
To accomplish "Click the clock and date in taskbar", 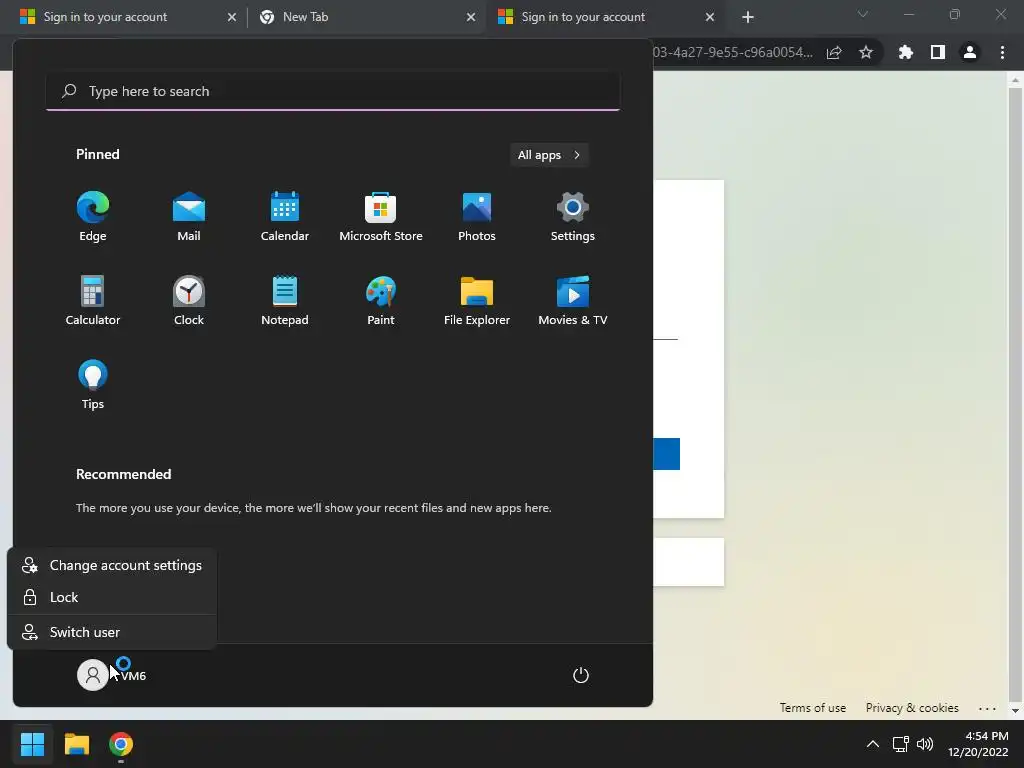I will pyautogui.click(x=978, y=744).
